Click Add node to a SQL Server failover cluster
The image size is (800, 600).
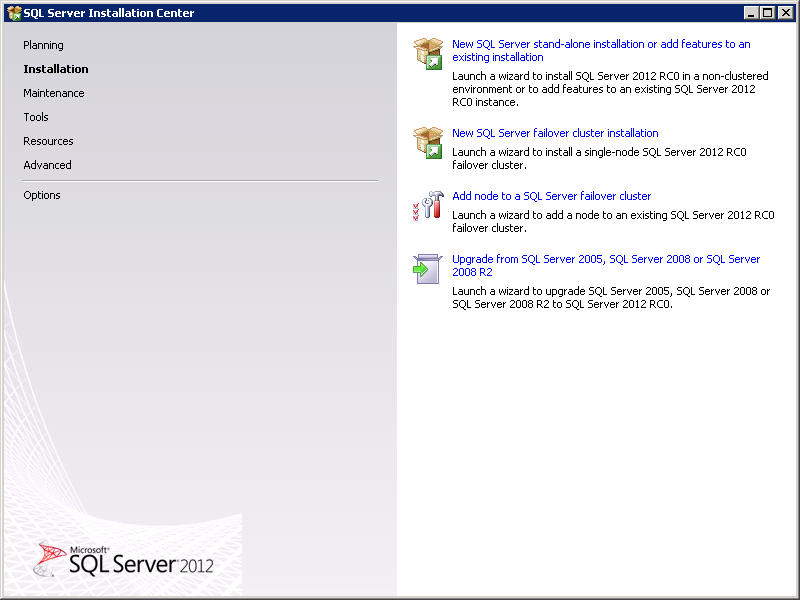coord(551,196)
